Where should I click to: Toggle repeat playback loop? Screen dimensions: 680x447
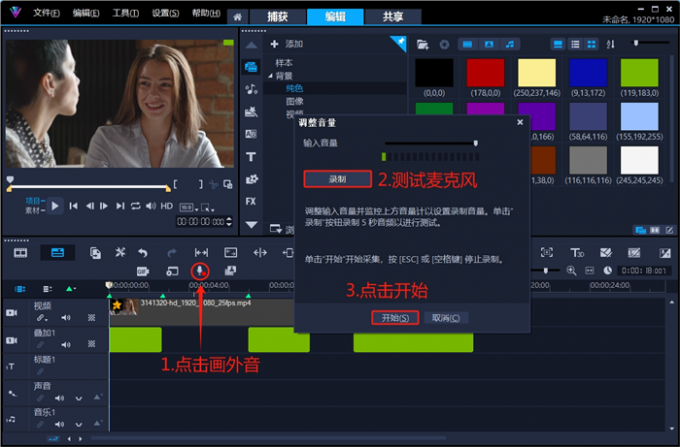coord(136,206)
